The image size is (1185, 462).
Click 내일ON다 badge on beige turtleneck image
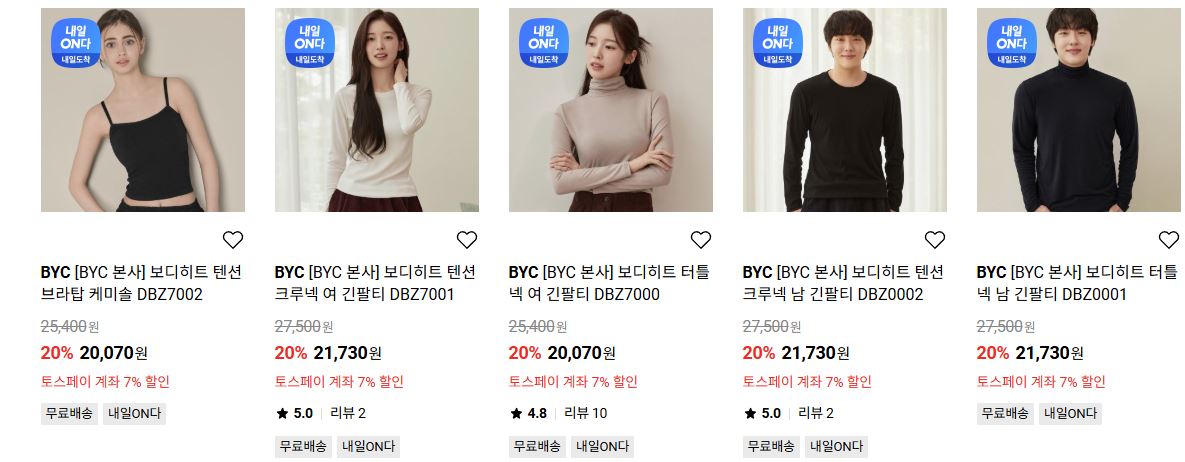543,43
